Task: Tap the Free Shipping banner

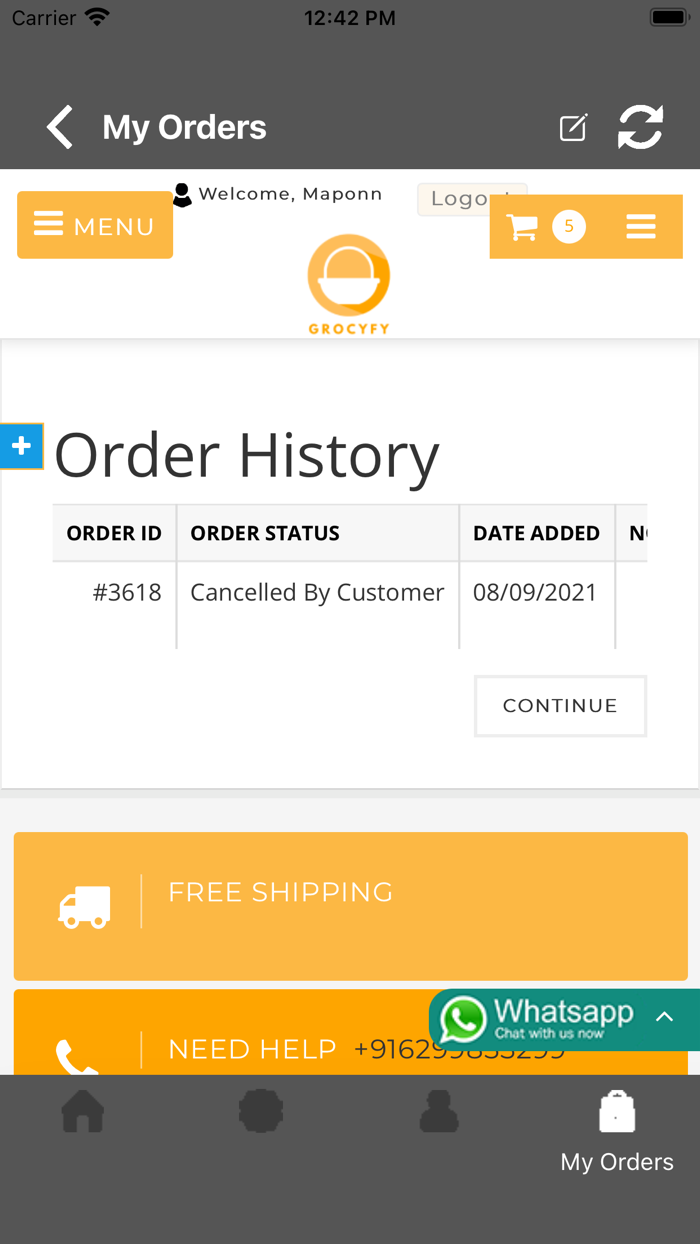Action: (350, 906)
